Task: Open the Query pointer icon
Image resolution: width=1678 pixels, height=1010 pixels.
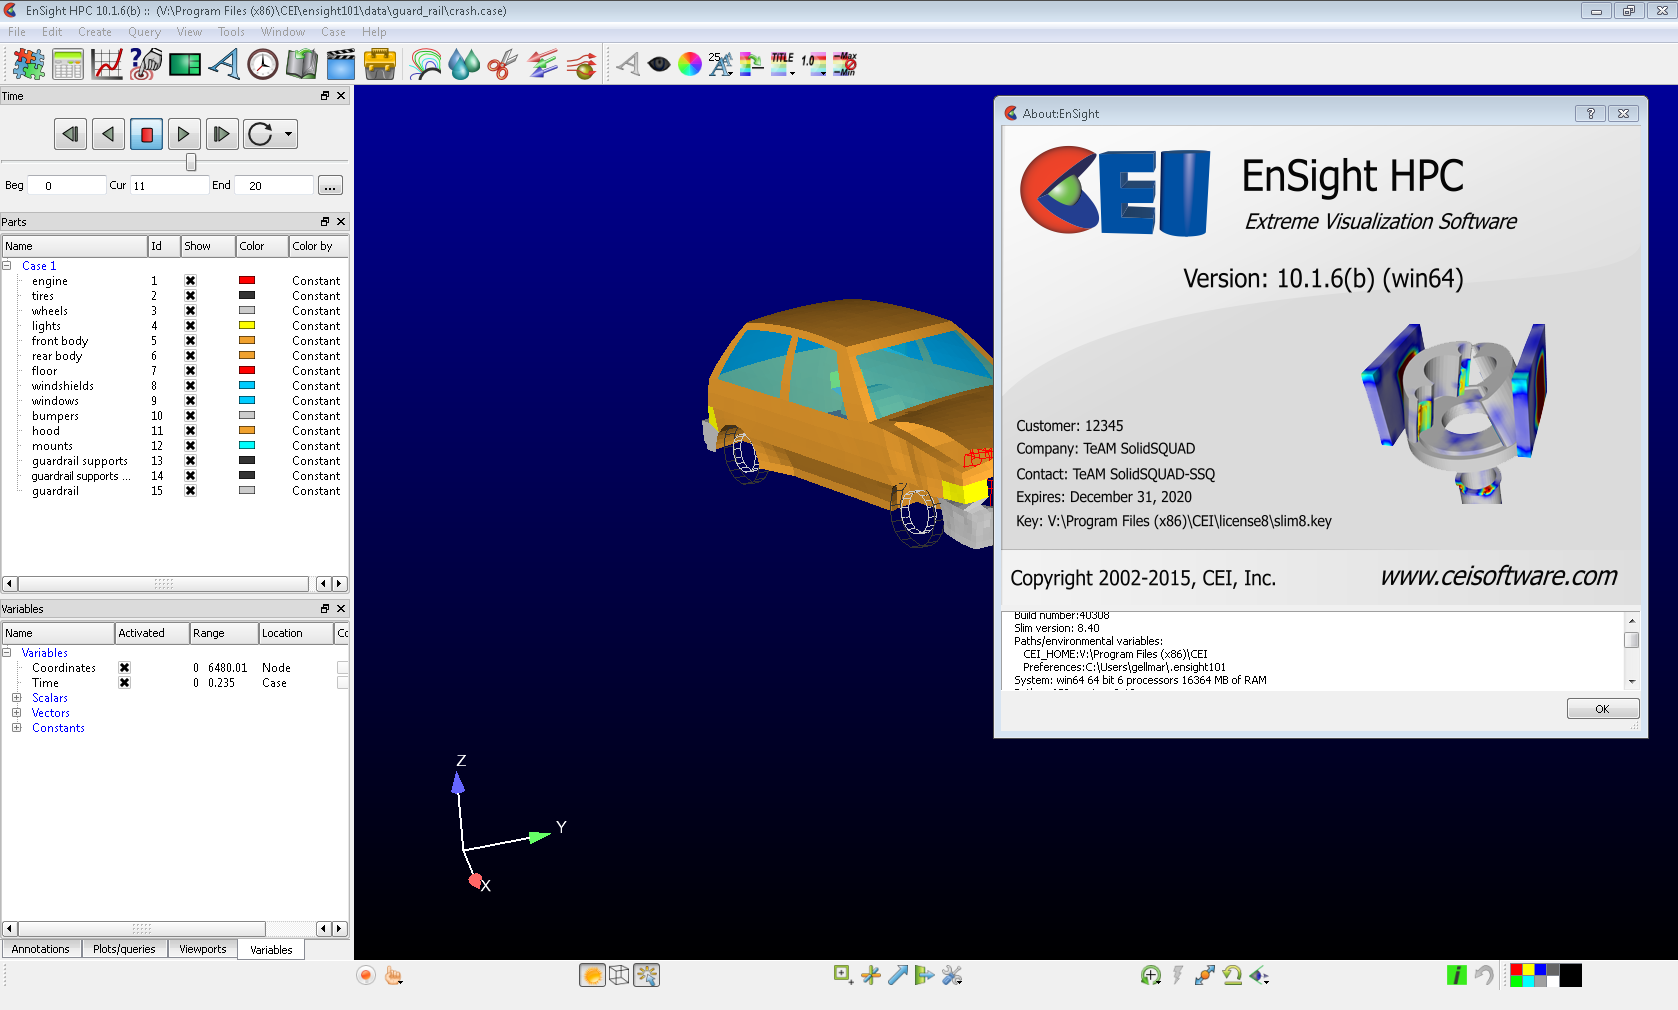Action: tap(146, 64)
